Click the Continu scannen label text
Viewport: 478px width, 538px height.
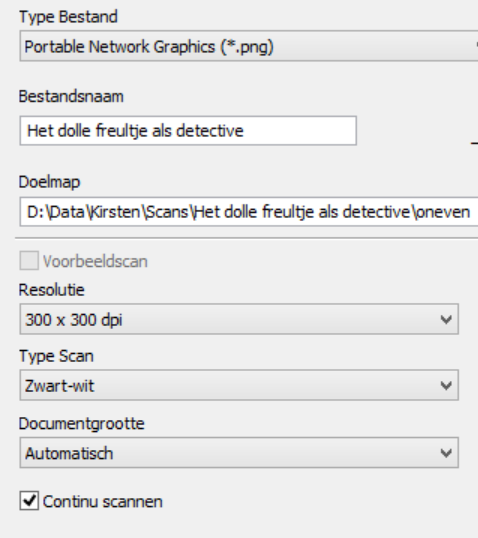(x=103, y=502)
